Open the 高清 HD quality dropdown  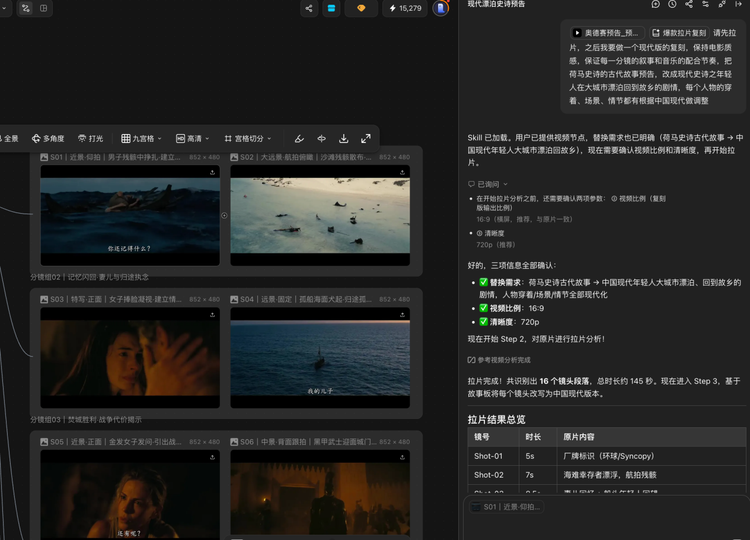pyautogui.click(x=192, y=139)
